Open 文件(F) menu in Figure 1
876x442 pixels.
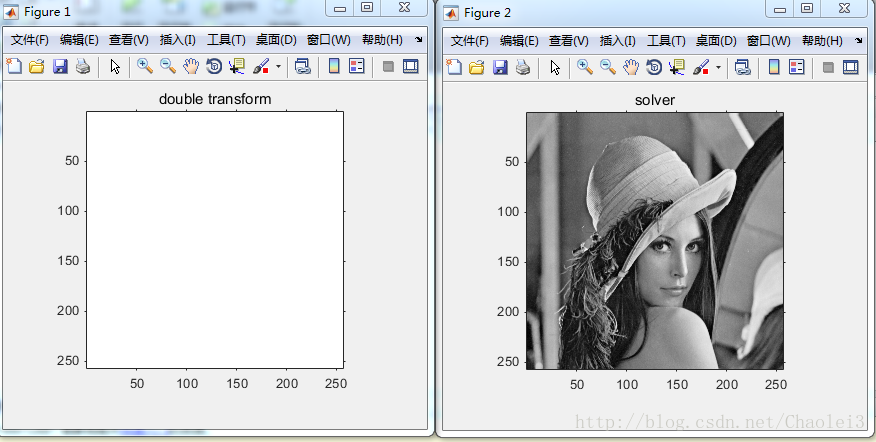pos(30,40)
